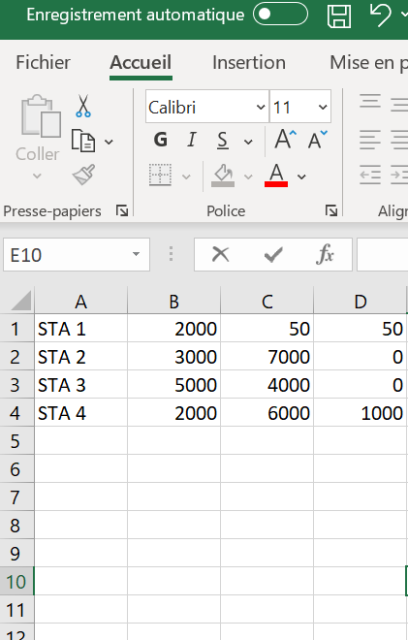This screenshot has height=640, width=408.
Task: Click the insert function fx button
Action: [x=325, y=255]
